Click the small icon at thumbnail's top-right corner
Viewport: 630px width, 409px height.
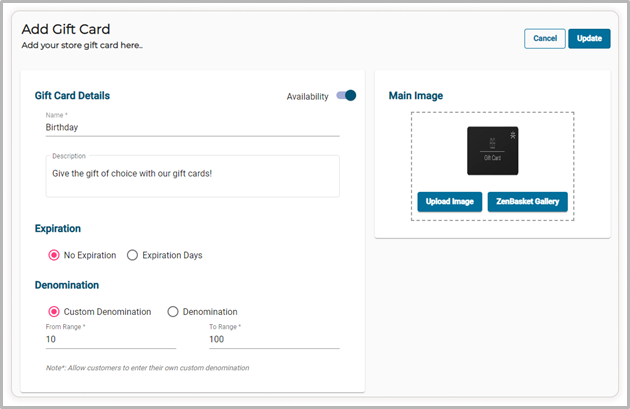512,133
